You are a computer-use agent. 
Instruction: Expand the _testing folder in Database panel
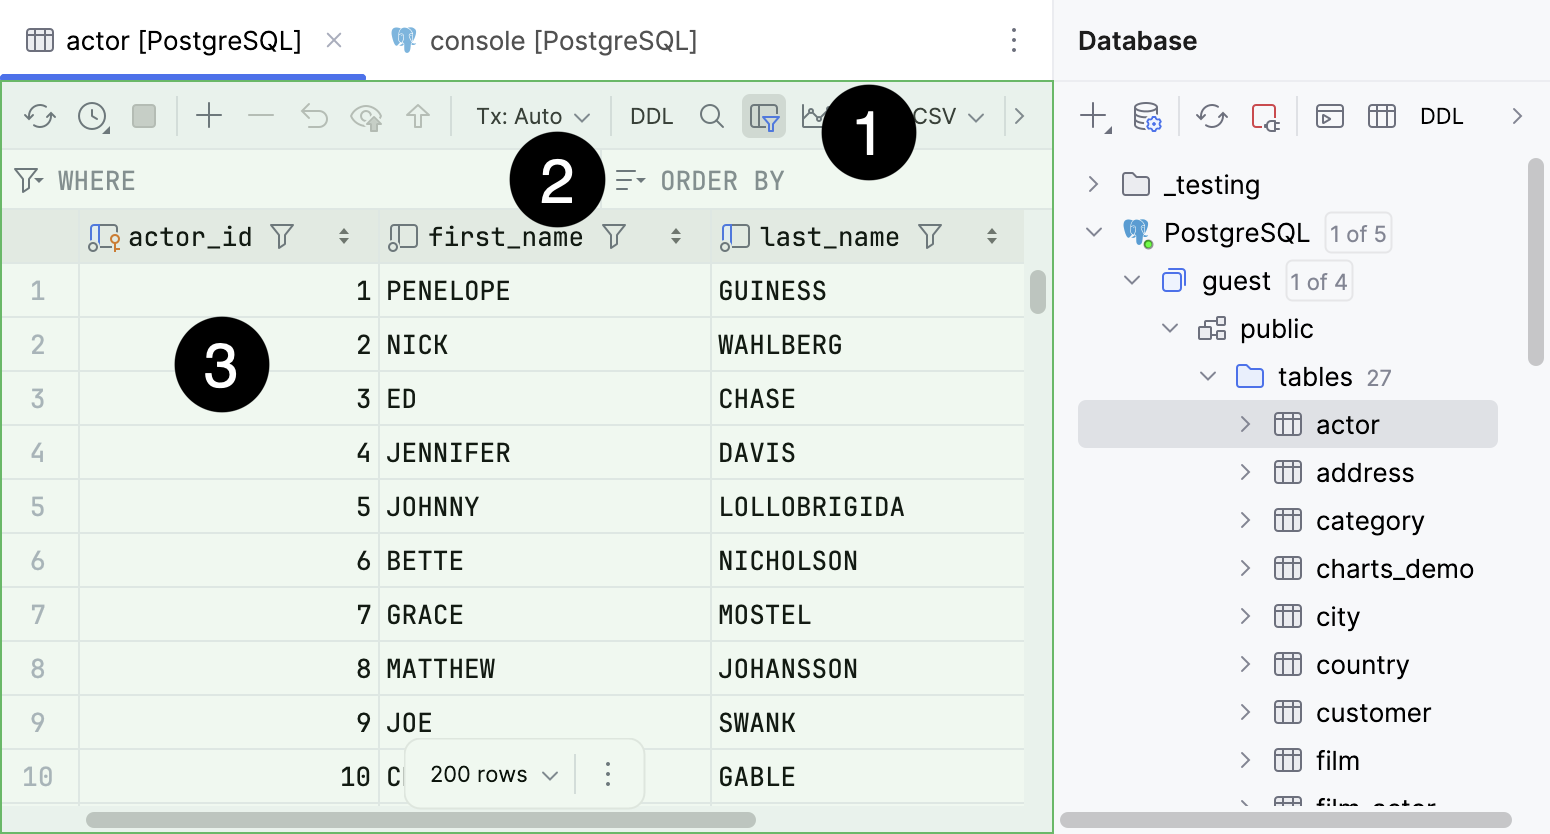point(1091,184)
